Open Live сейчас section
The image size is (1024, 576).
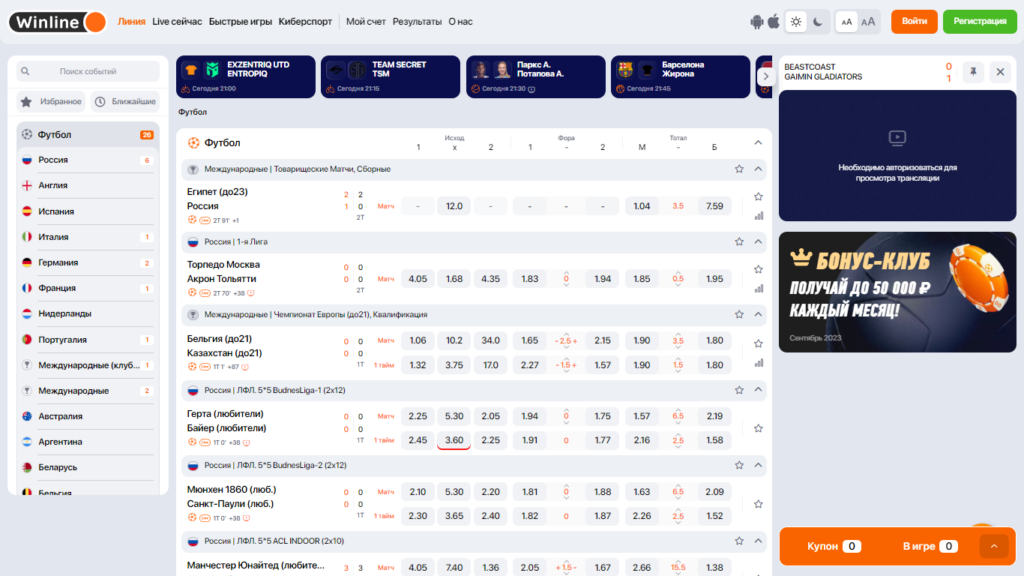pyautogui.click(x=177, y=22)
